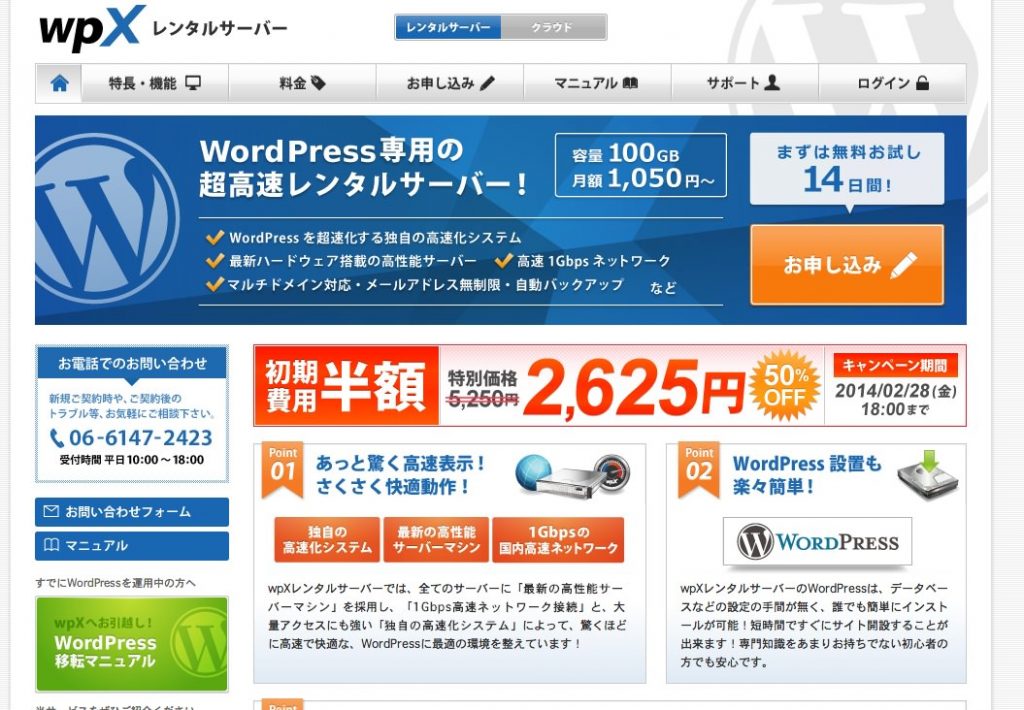Open お申し込み navigation item
1024x710 pixels.
point(450,83)
